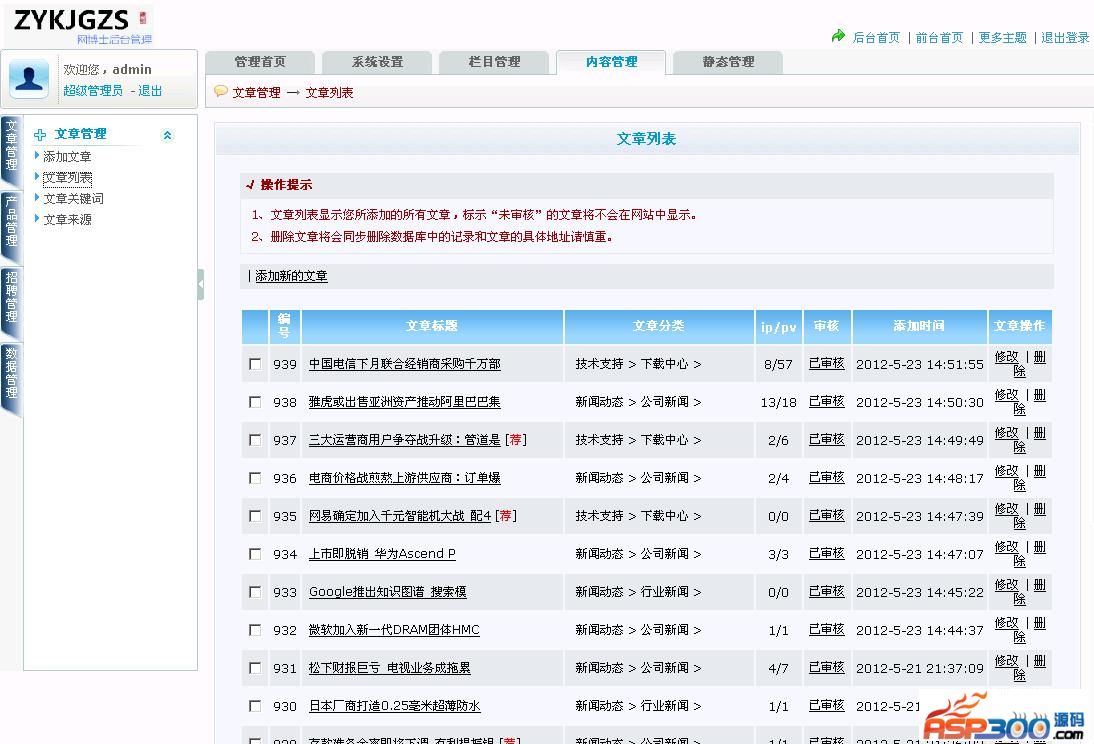1094x744 pixels.
Task: Tick the checkbox of article 931
Action: point(255,668)
